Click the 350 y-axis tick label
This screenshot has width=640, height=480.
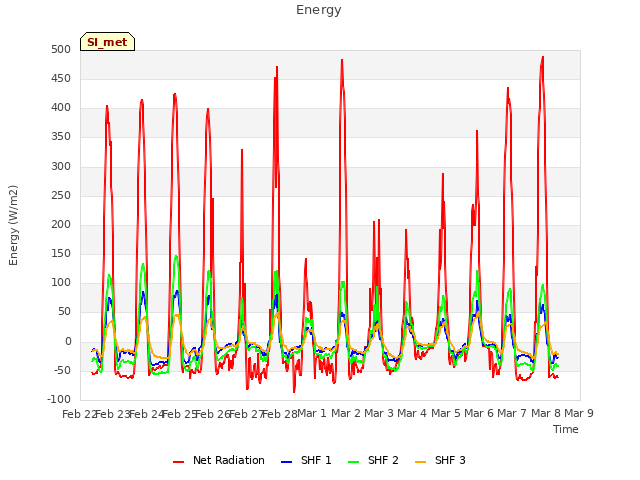click(x=61, y=137)
